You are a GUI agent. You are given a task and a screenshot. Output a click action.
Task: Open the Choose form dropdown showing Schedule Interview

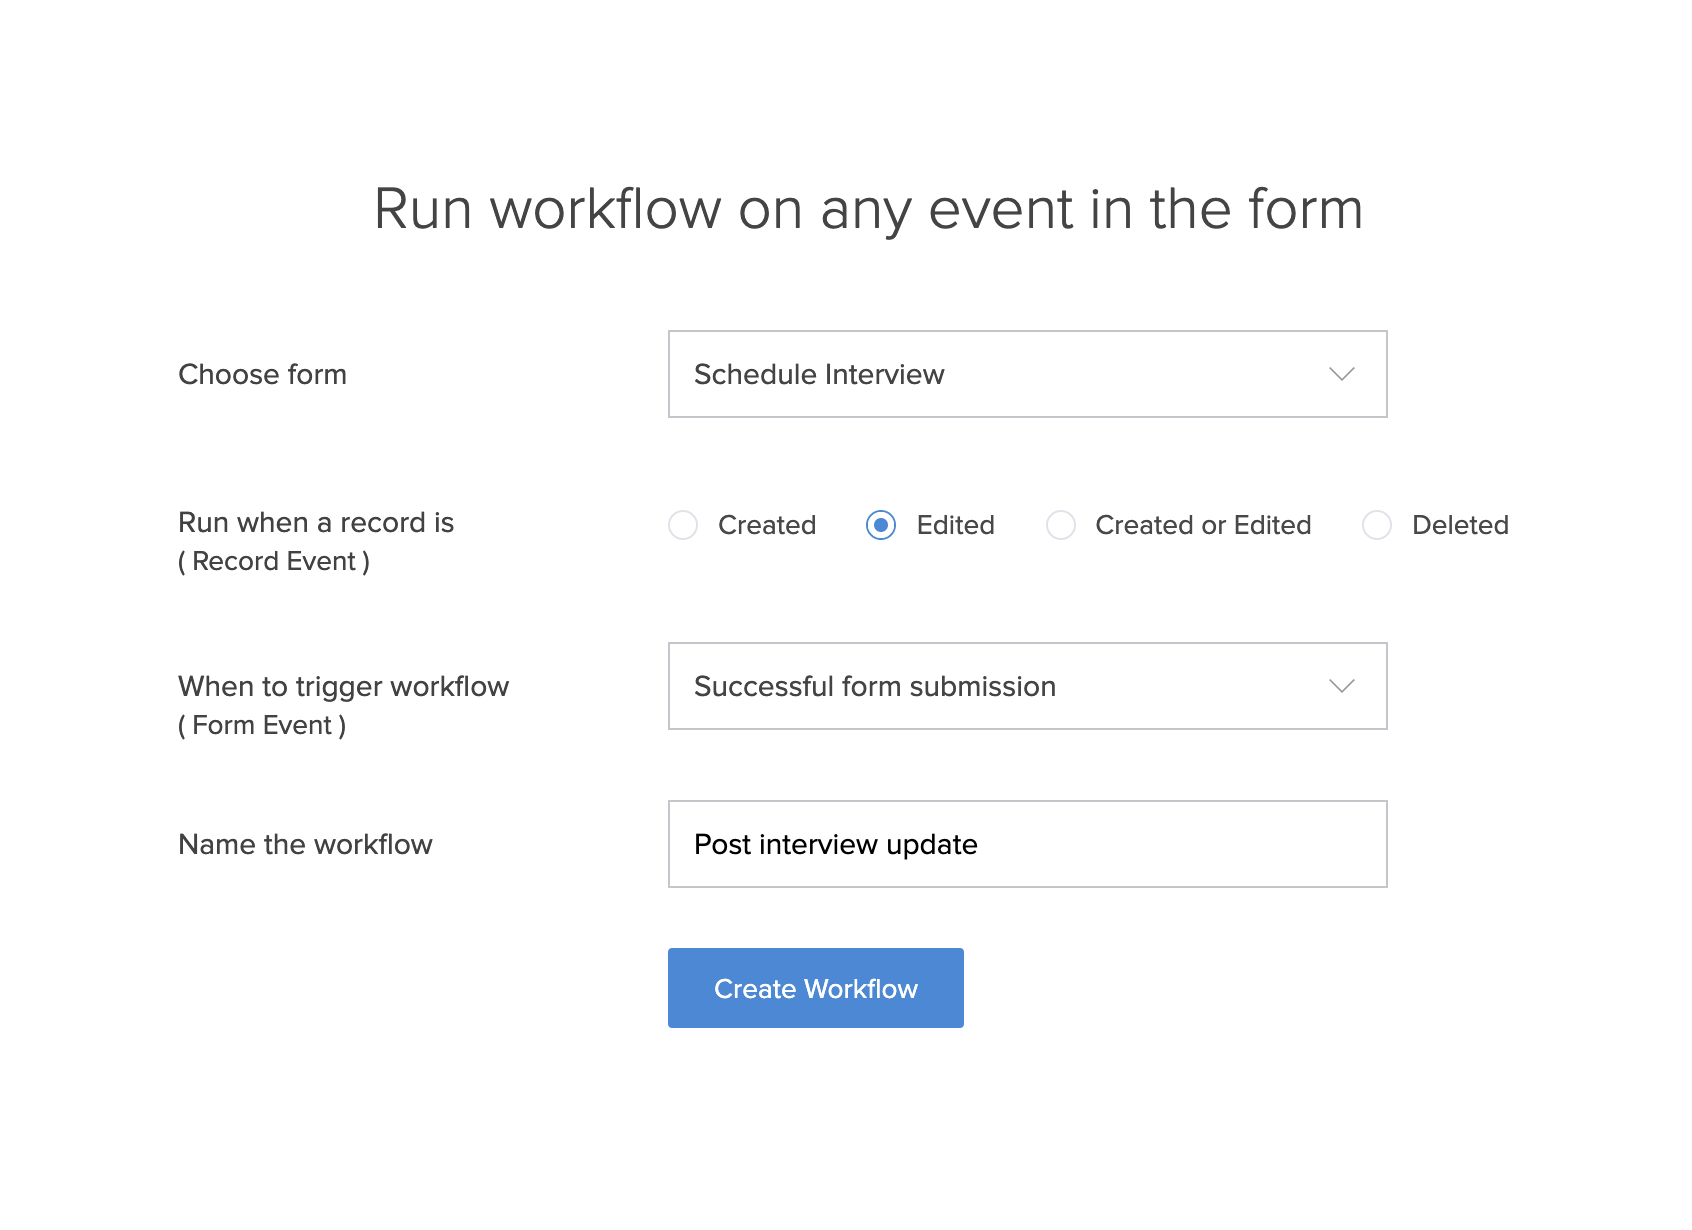click(1026, 374)
